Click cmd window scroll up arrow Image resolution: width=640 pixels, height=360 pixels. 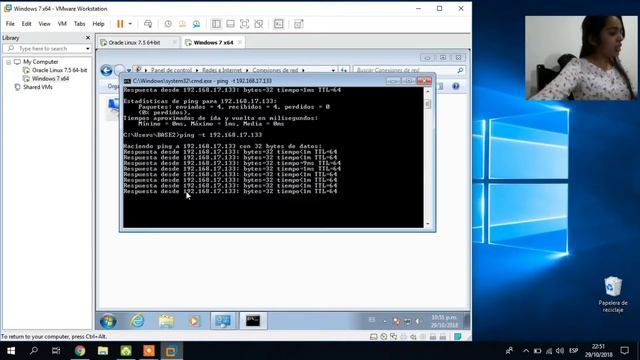point(428,91)
